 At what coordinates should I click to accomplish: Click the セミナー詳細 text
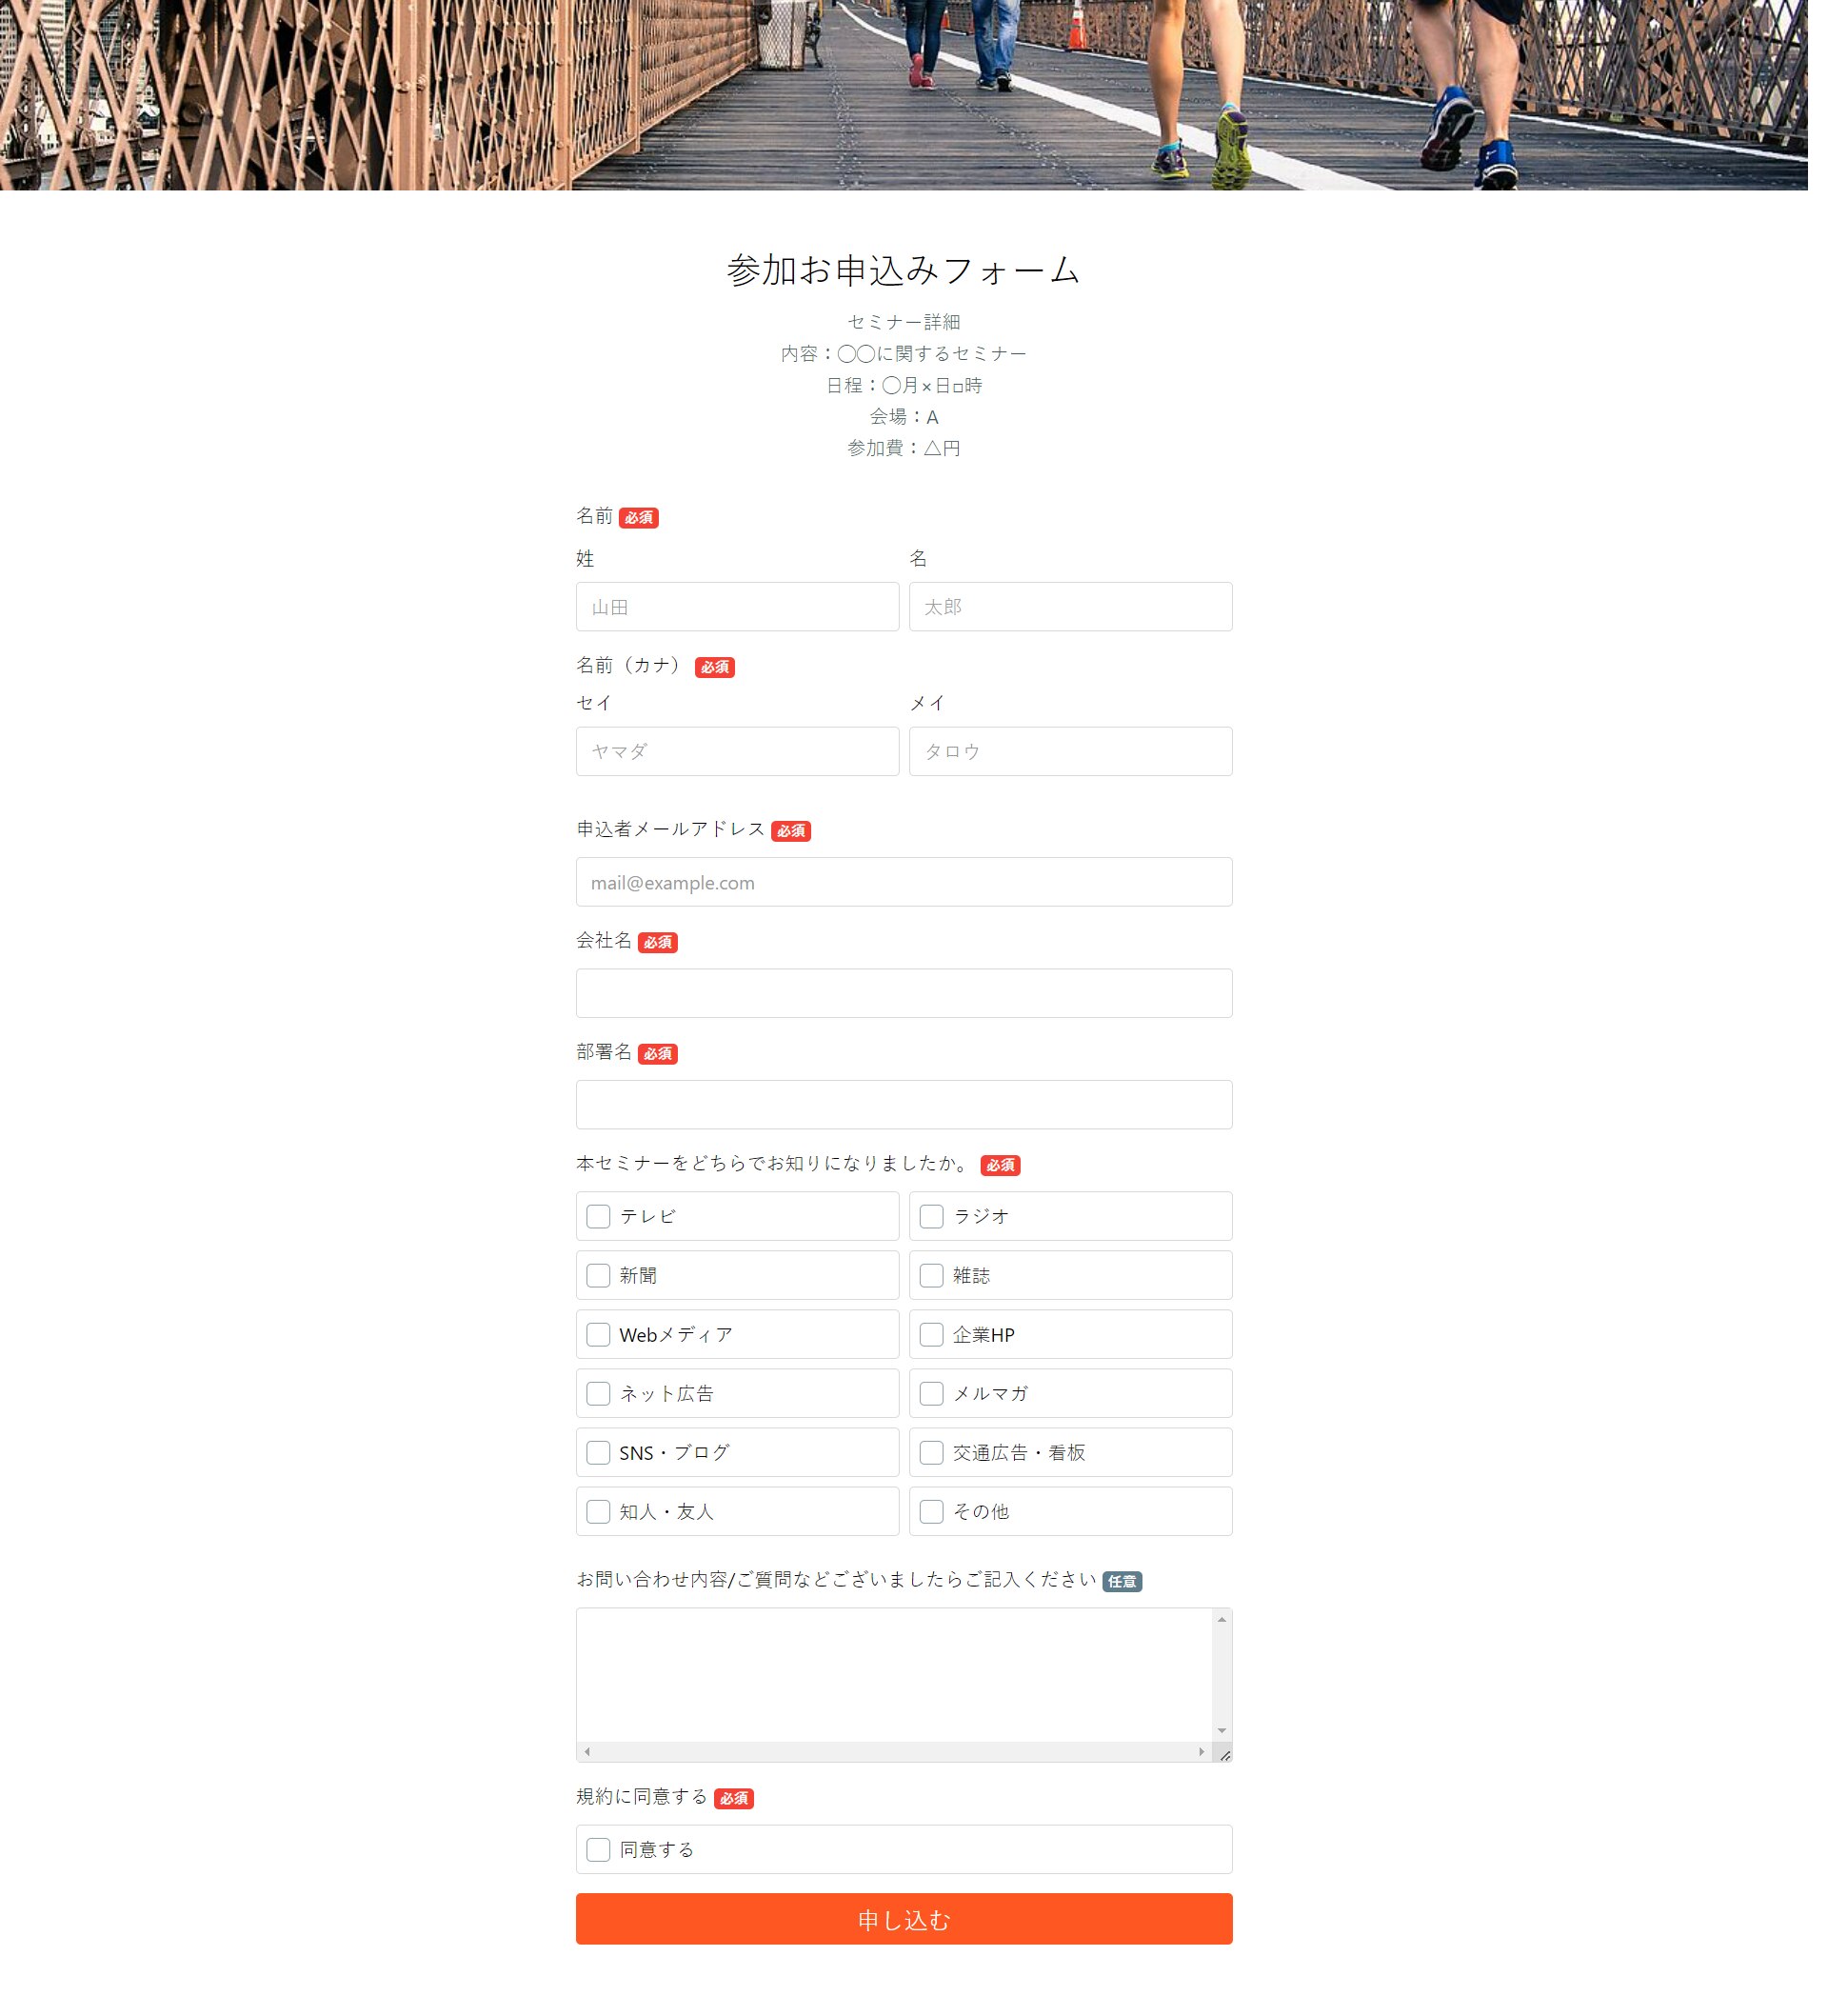904,322
